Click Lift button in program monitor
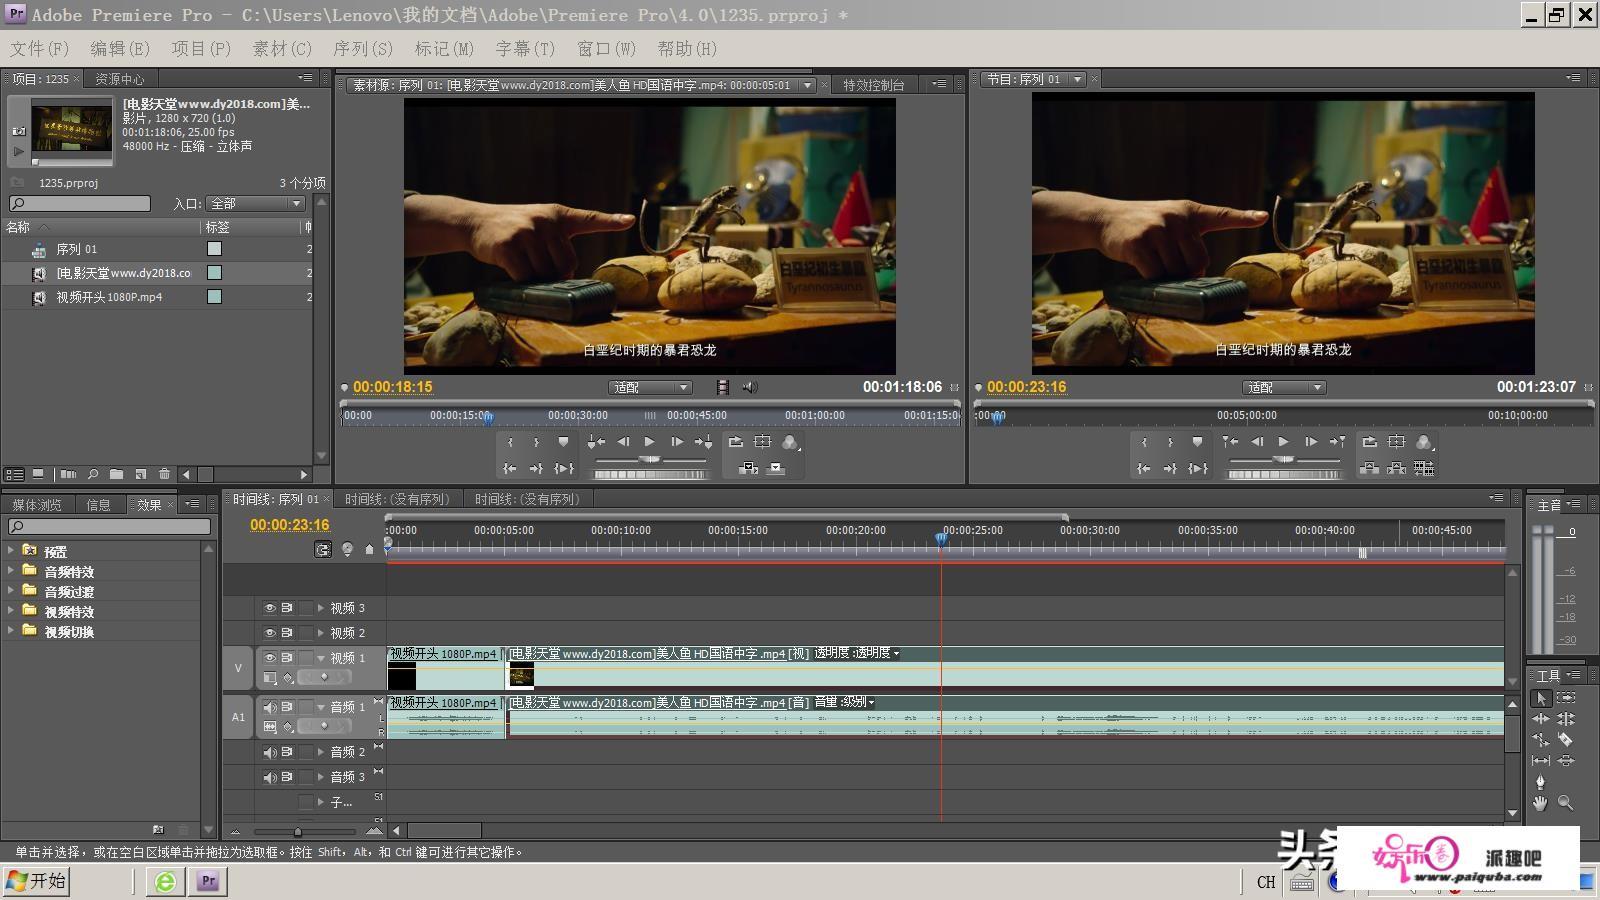1600x900 pixels. 1370,468
